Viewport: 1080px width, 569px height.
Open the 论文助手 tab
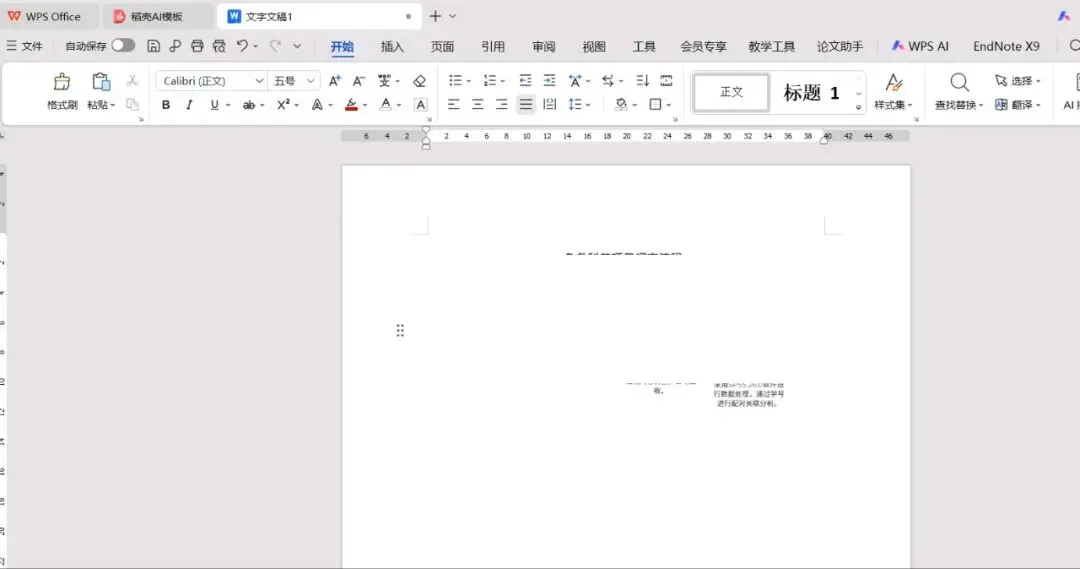pyautogui.click(x=840, y=47)
